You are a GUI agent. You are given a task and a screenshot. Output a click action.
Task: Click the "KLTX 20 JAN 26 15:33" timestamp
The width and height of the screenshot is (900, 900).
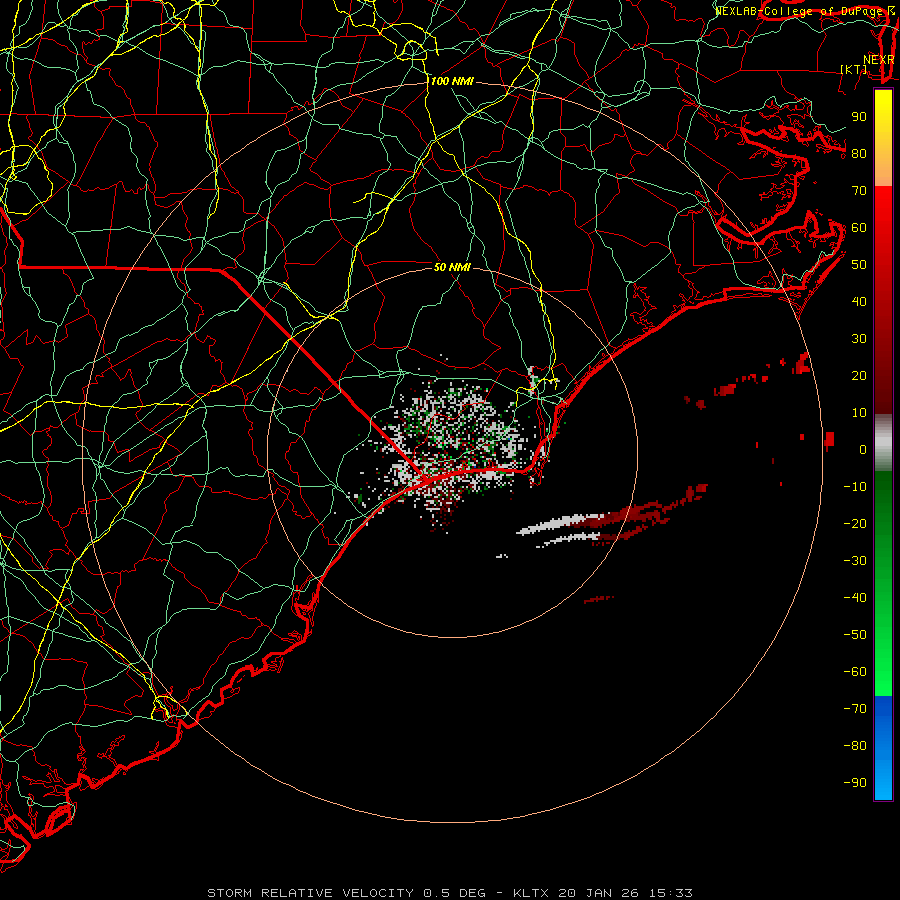coord(603,893)
